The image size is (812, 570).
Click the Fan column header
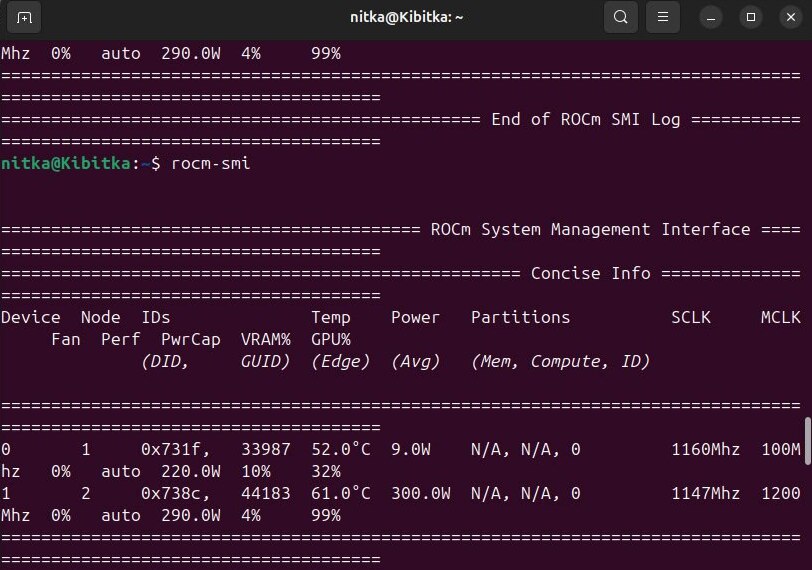66,340
